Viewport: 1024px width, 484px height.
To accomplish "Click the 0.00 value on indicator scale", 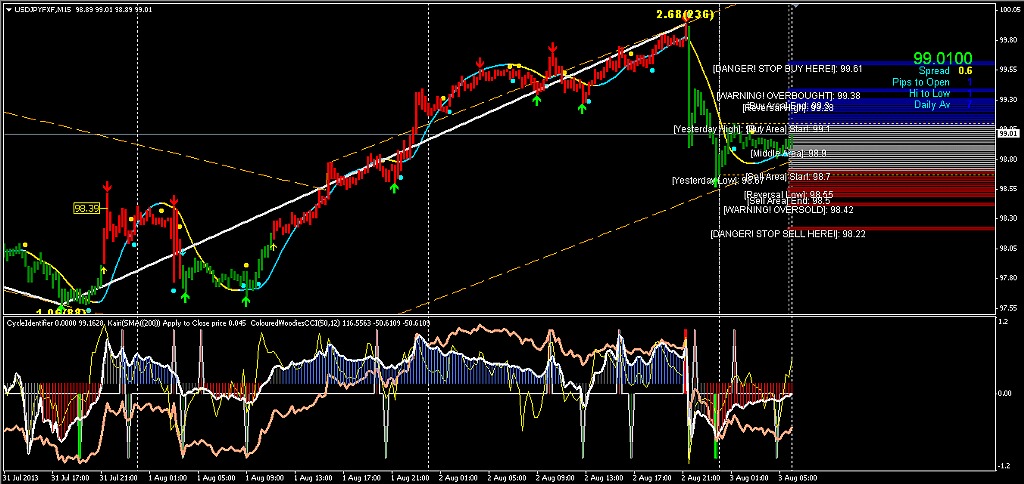I will 1005,393.
